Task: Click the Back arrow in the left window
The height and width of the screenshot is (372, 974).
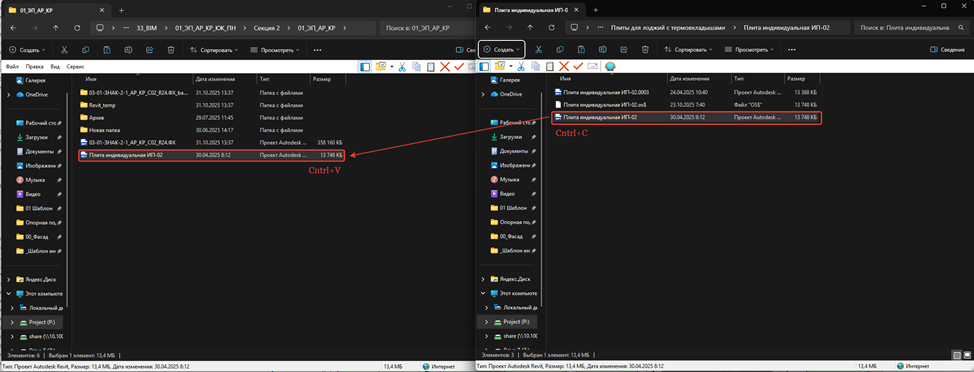Action: click(x=13, y=28)
